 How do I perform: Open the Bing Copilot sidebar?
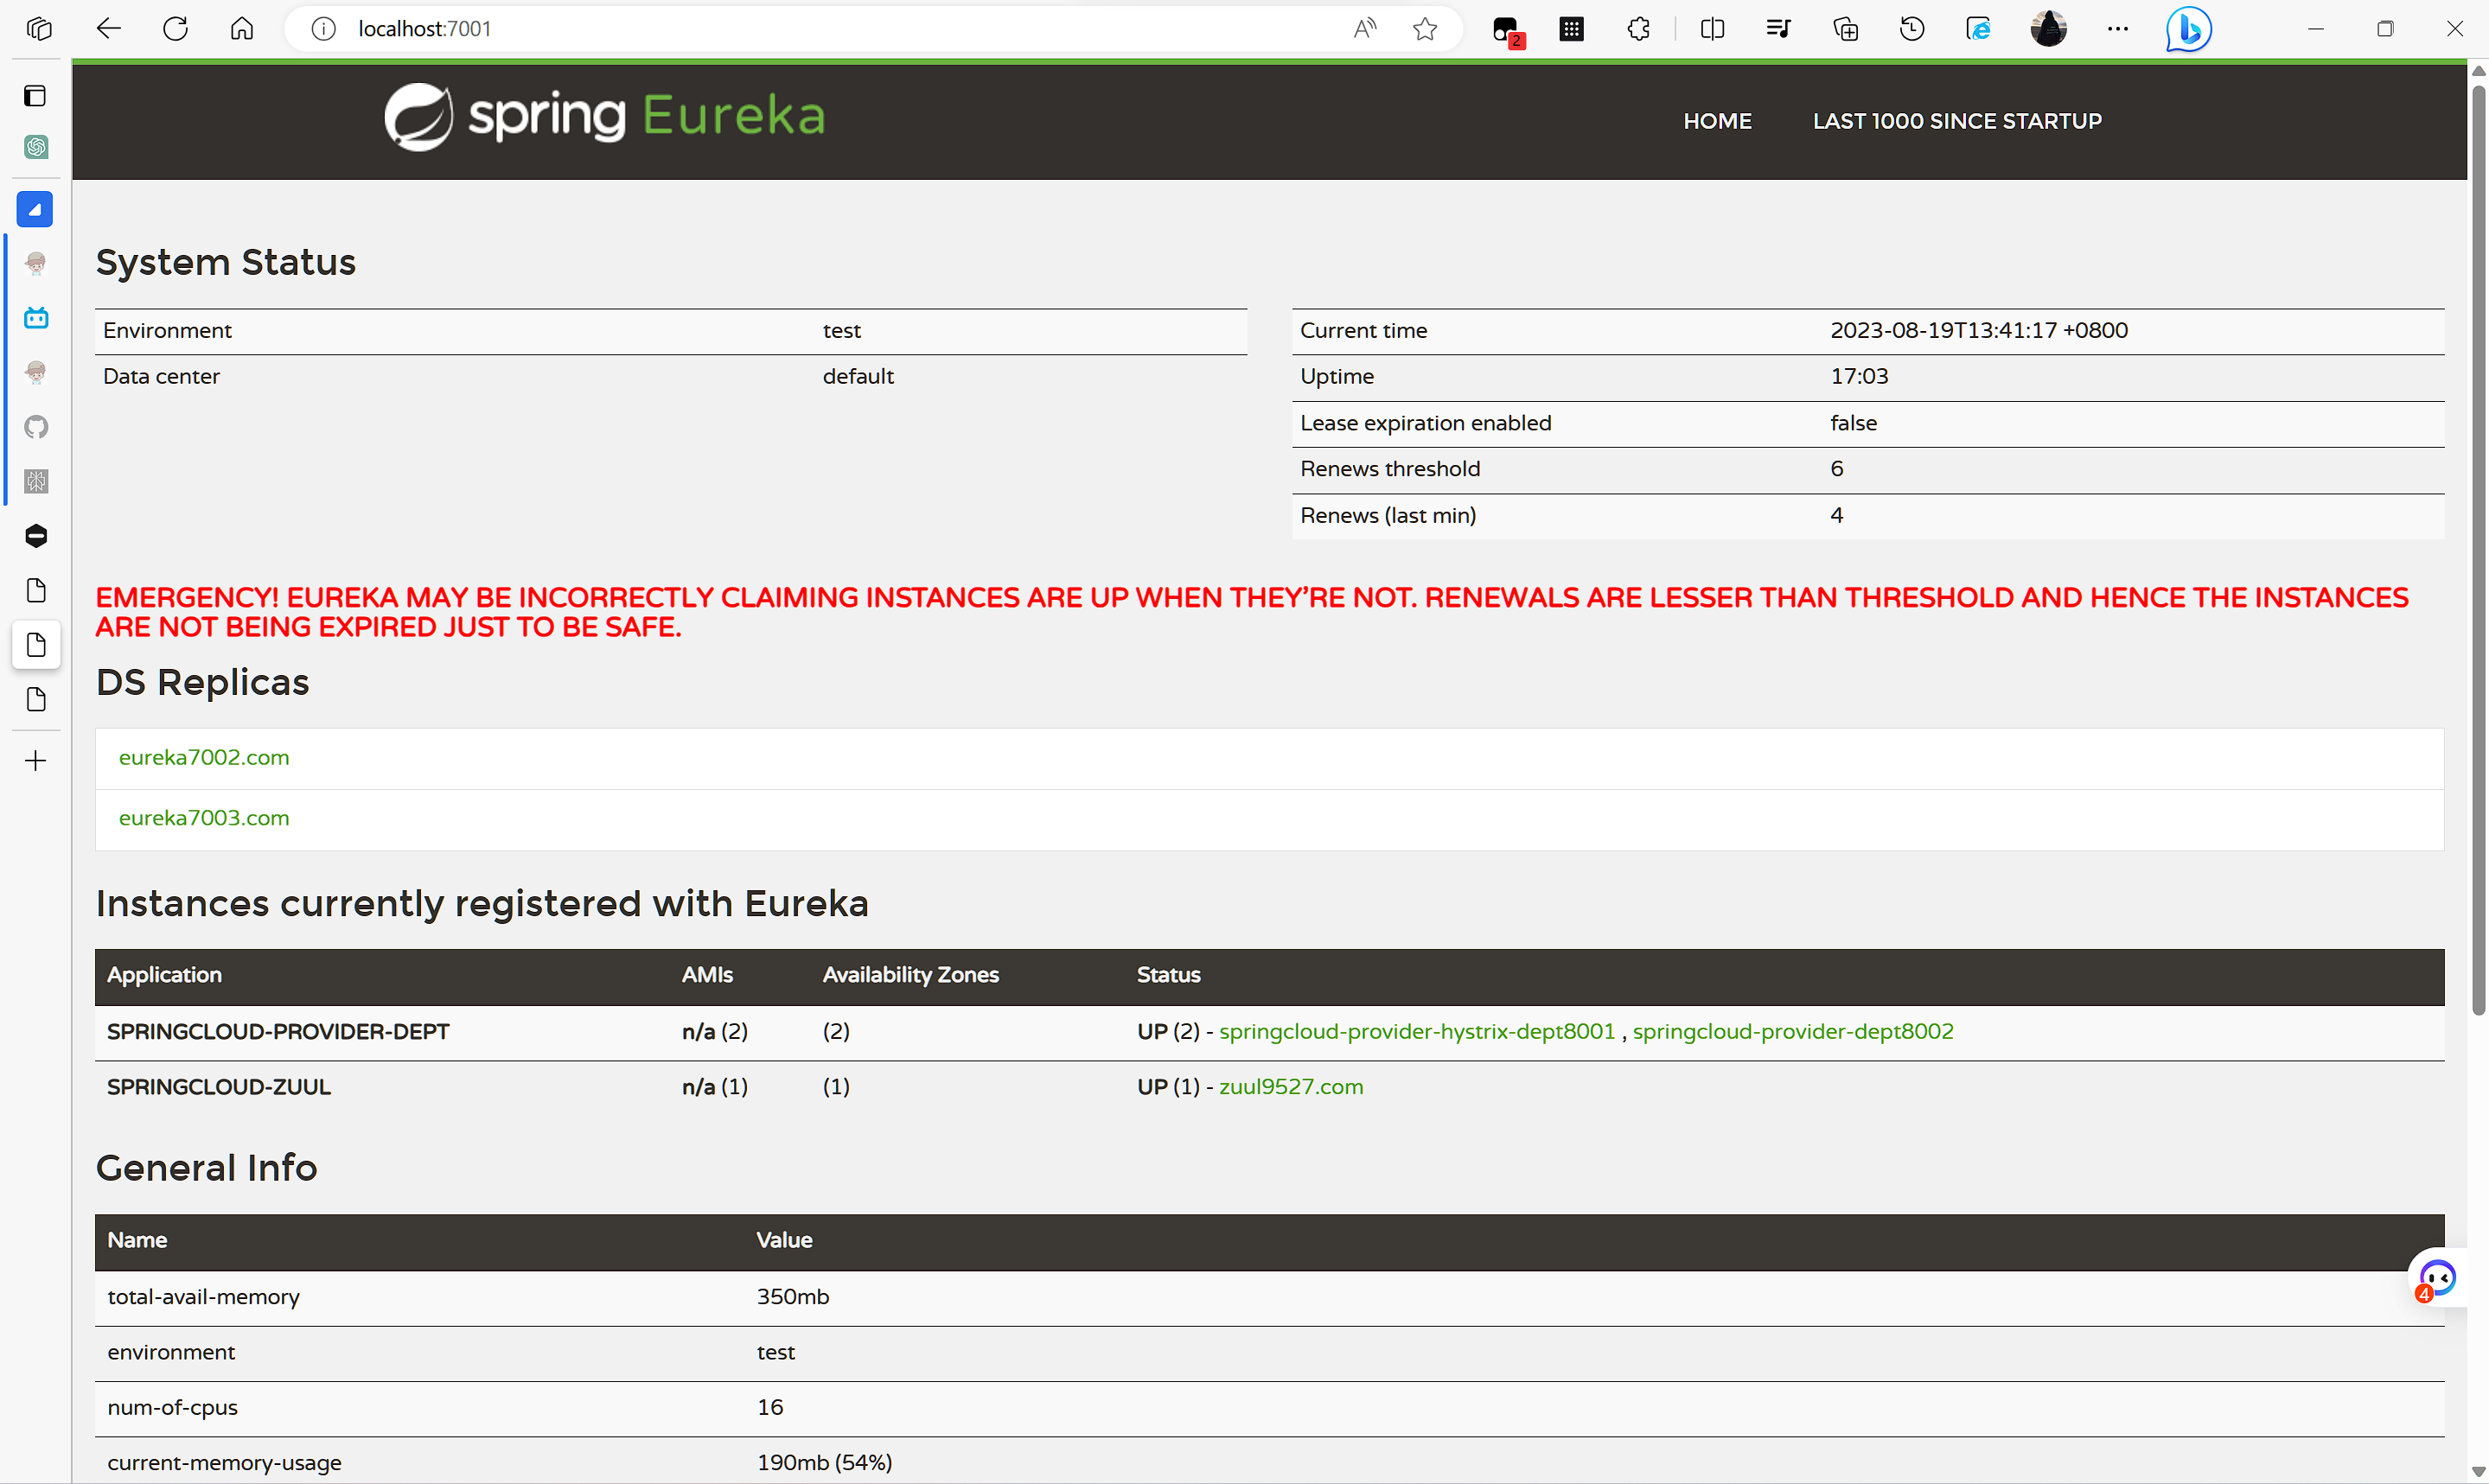(x=2188, y=29)
